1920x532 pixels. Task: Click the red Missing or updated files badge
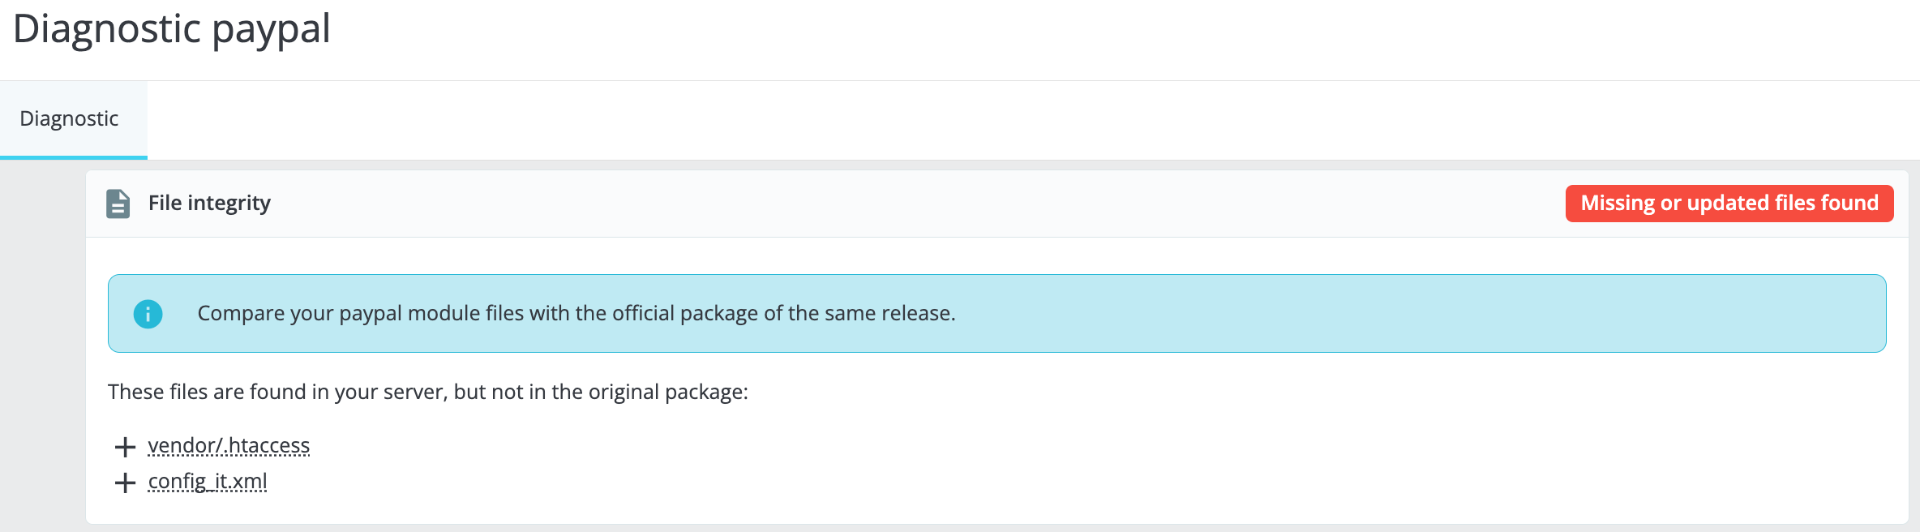pyautogui.click(x=1729, y=204)
